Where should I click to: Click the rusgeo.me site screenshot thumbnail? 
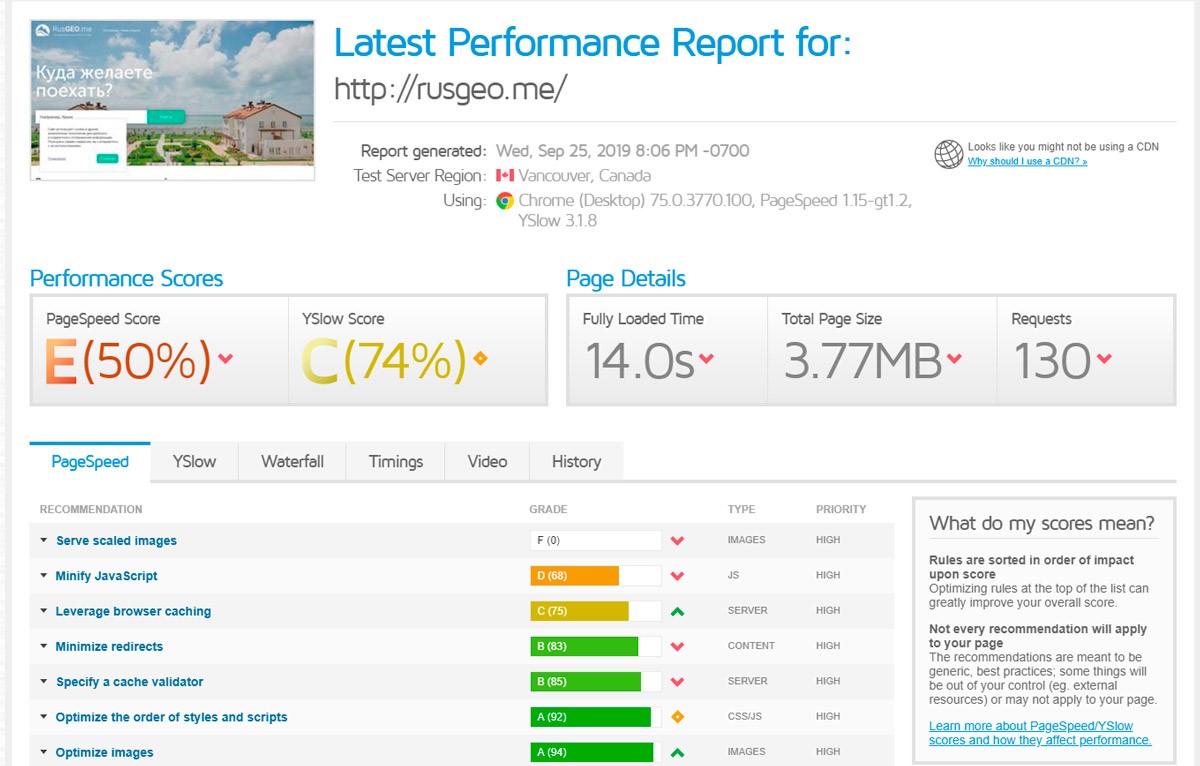coord(172,100)
